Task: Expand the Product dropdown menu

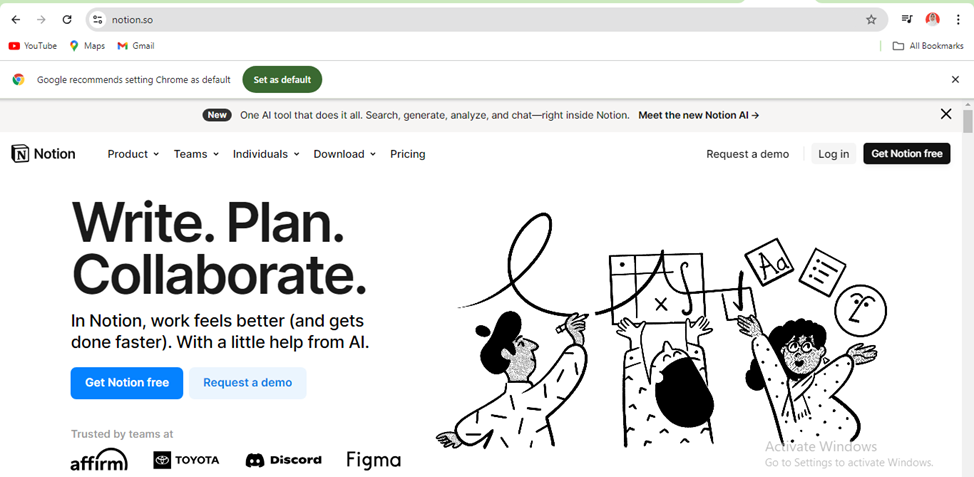Action: [x=133, y=154]
